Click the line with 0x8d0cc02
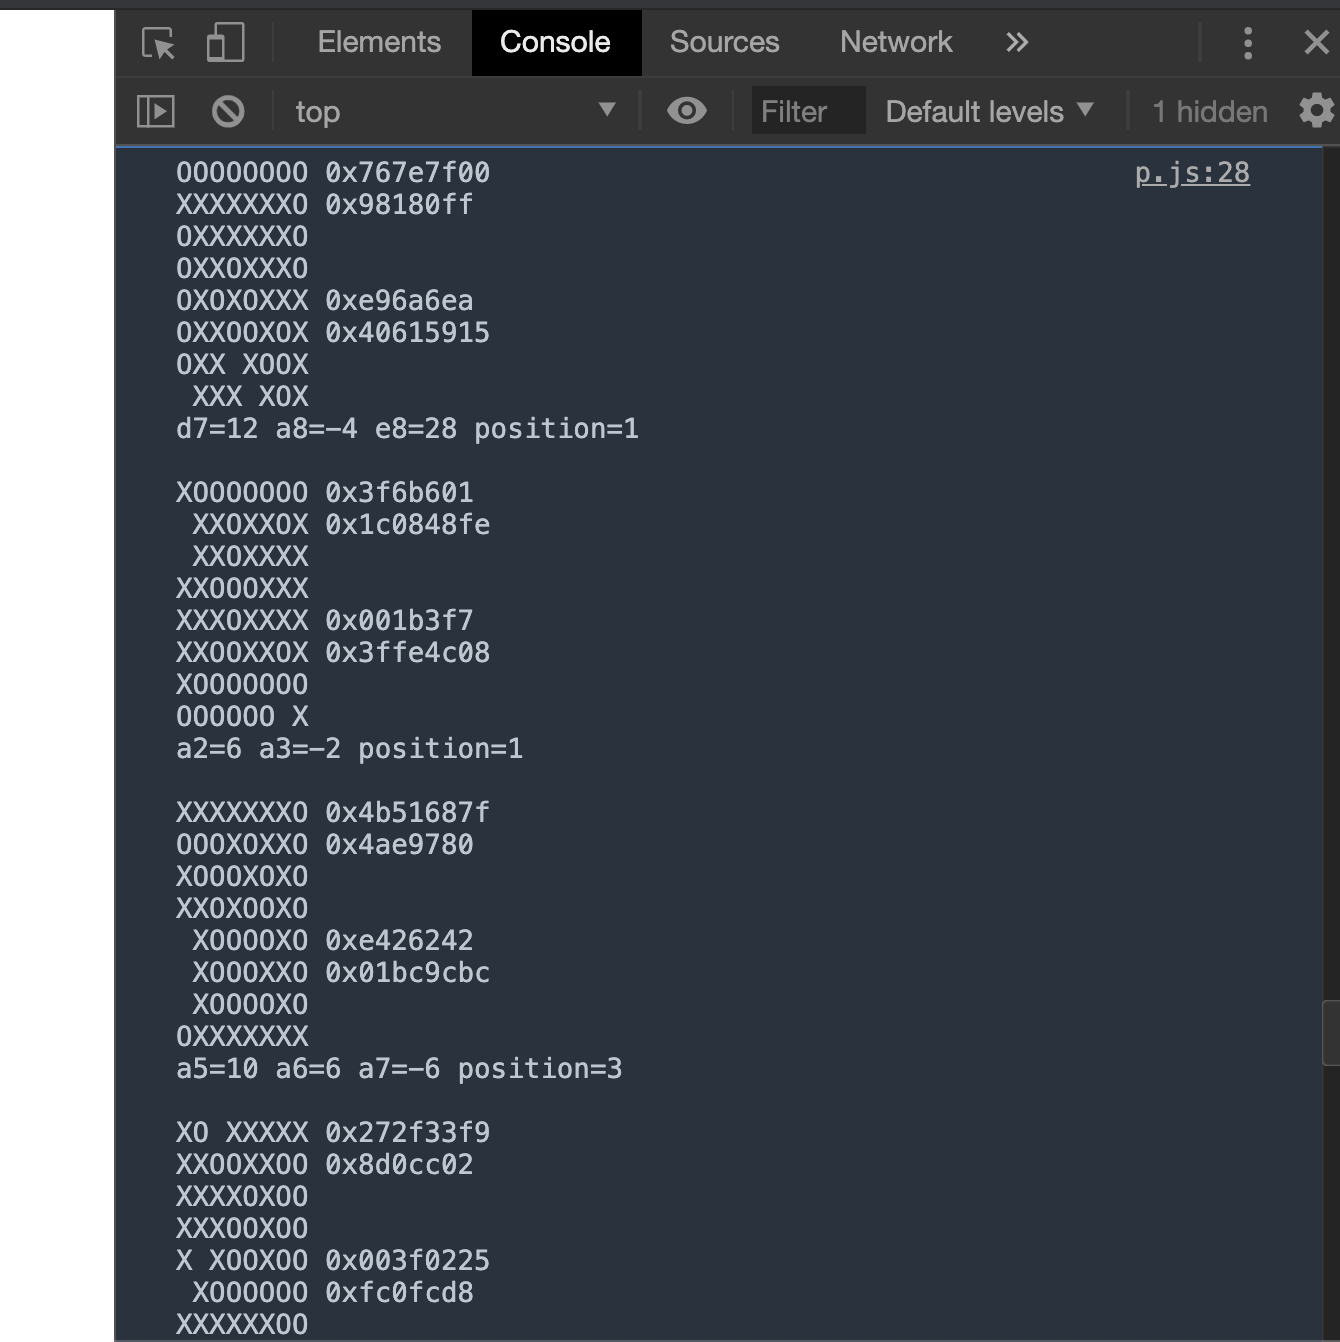Image resolution: width=1340 pixels, height=1342 pixels. tap(325, 1165)
